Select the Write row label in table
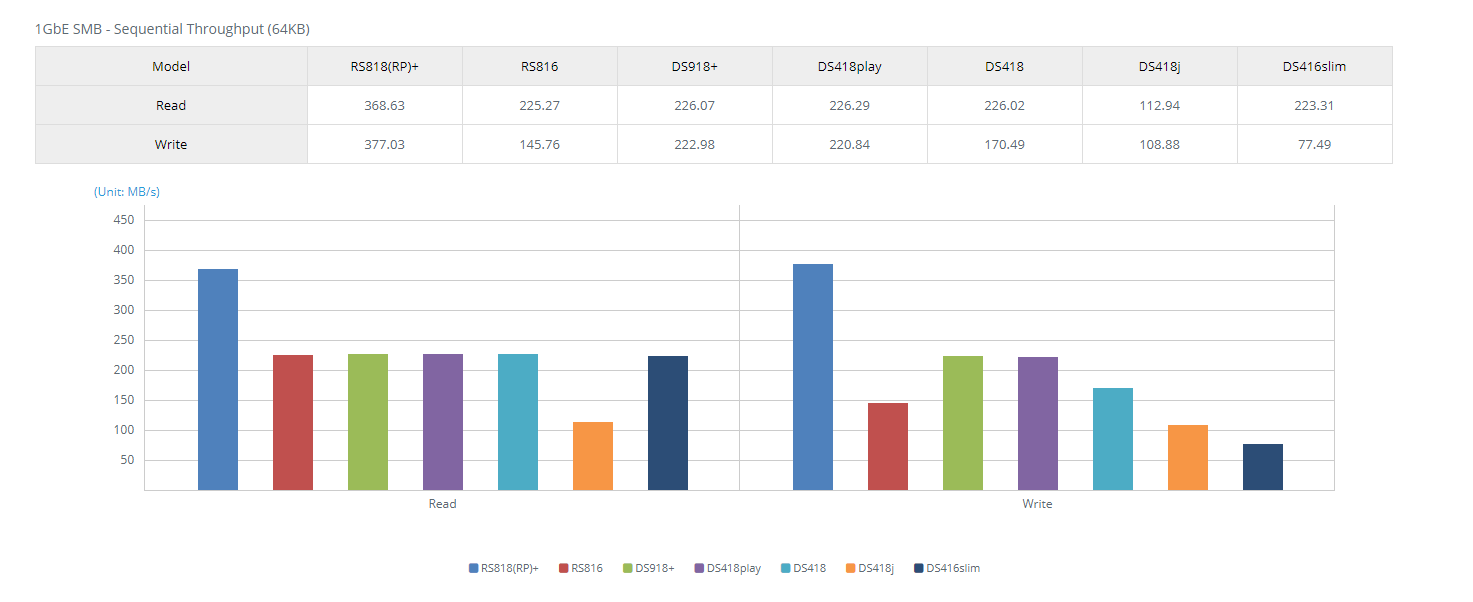 pyautogui.click(x=171, y=144)
